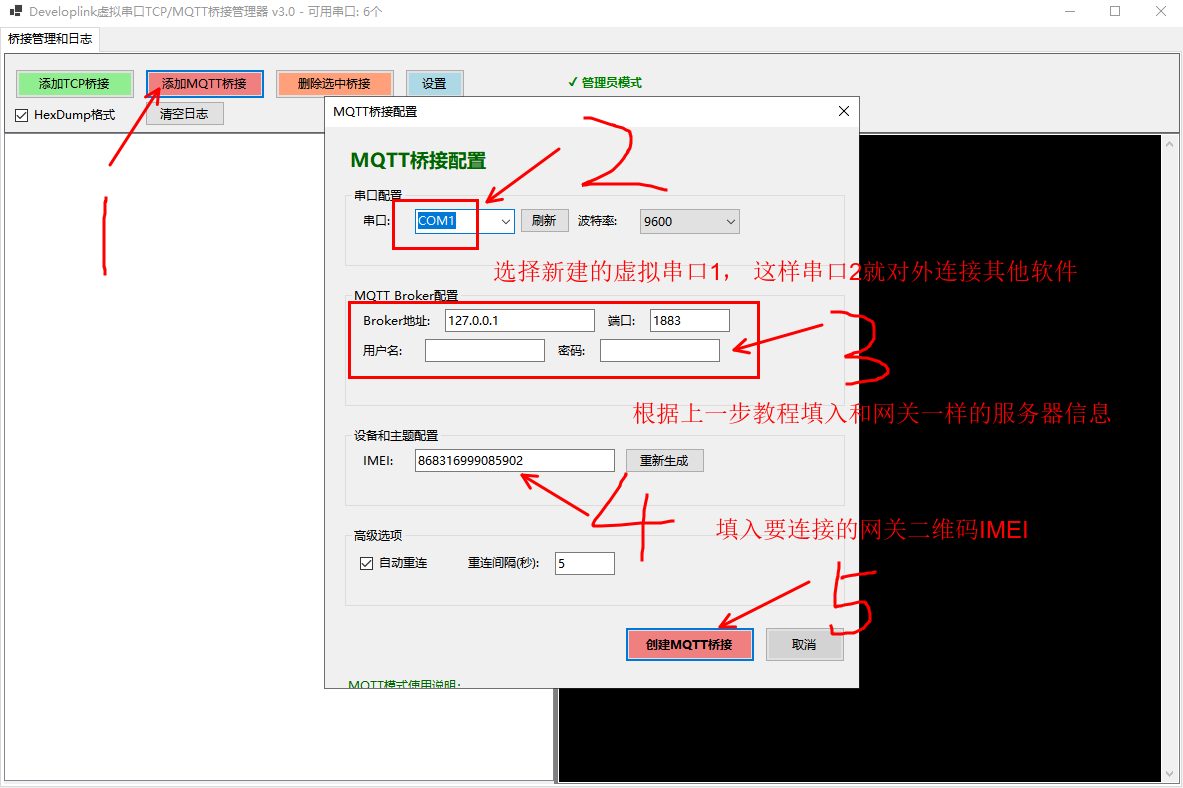Toggle the HexDump格式 checkbox

pyautogui.click(x=22, y=115)
